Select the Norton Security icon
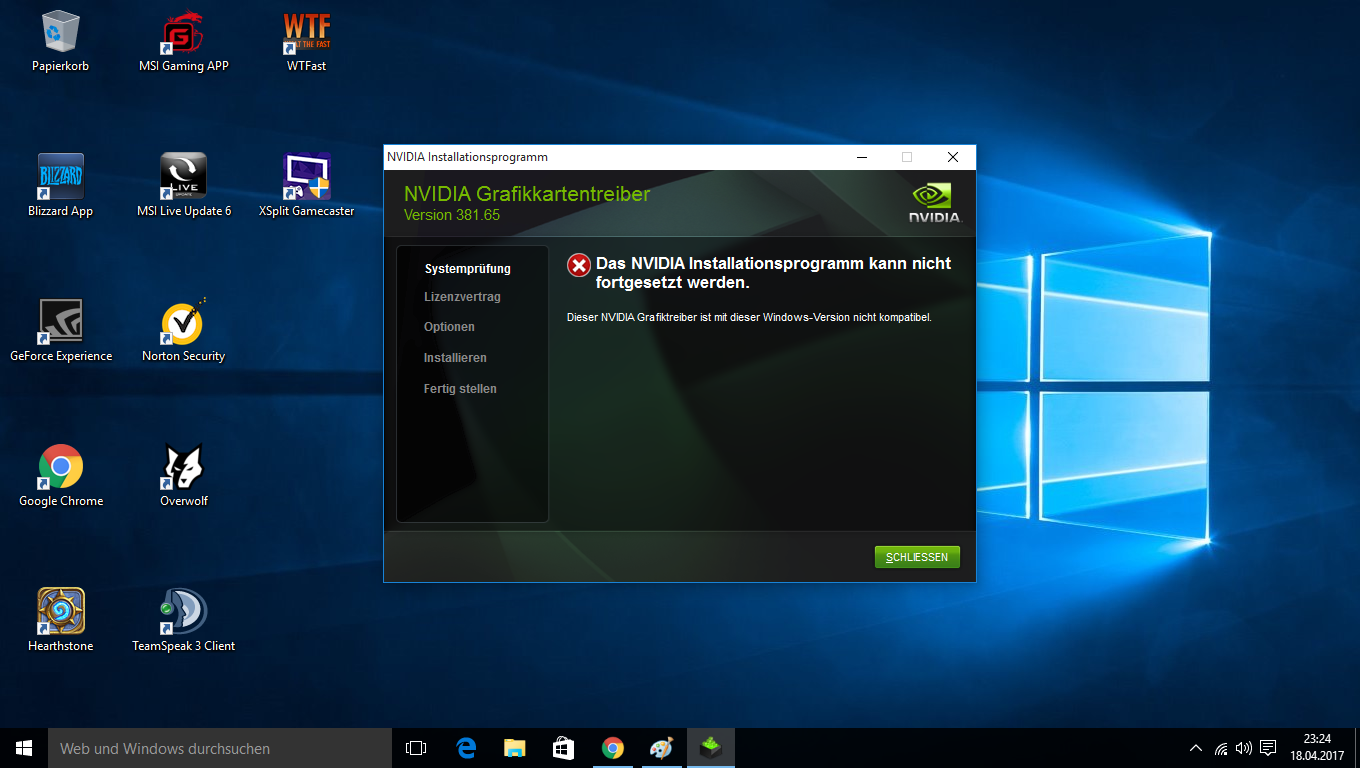 pos(184,332)
